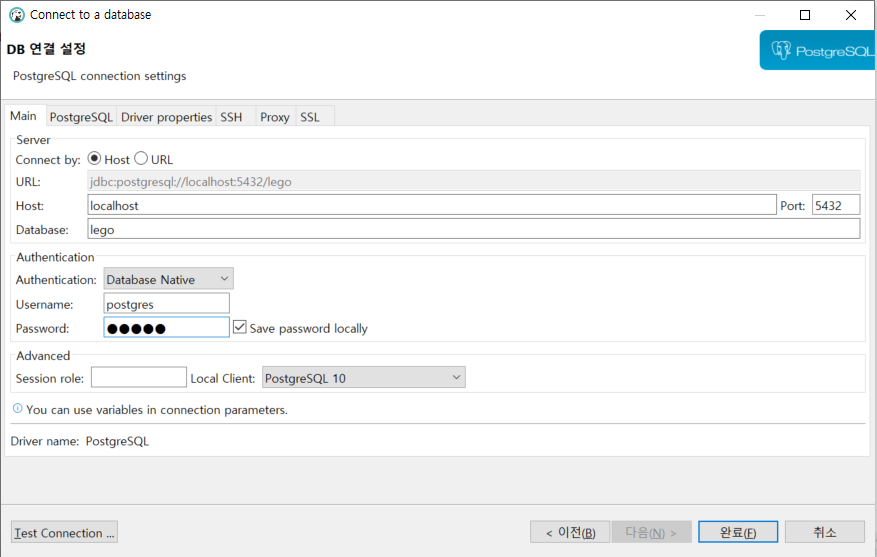This screenshot has height=557, width=877.
Task: Open the Proxy tab
Action: [x=275, y=117]
